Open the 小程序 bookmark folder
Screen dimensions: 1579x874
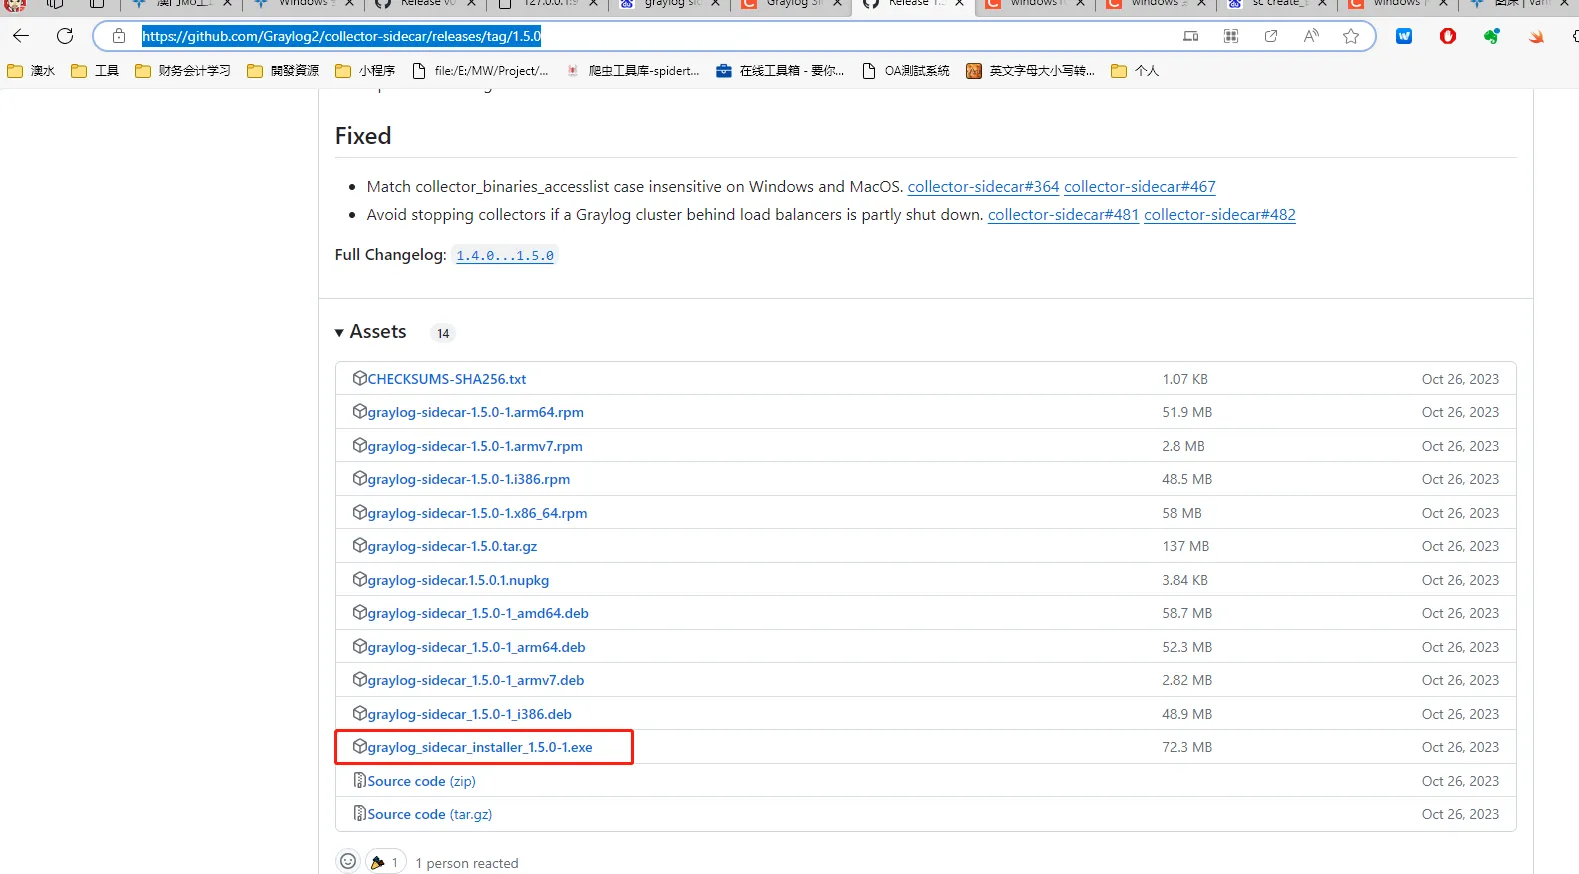pyautogui.click(x=365, y=71)
